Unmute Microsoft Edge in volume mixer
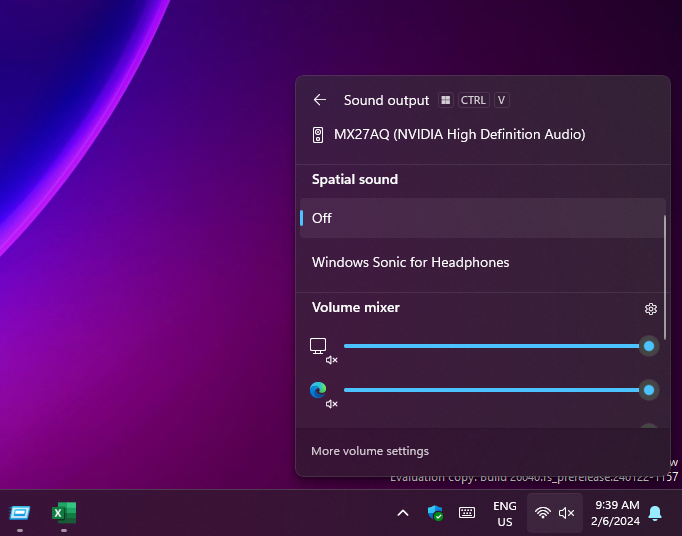The image size is (682, 536). click(x=322, y=395)
